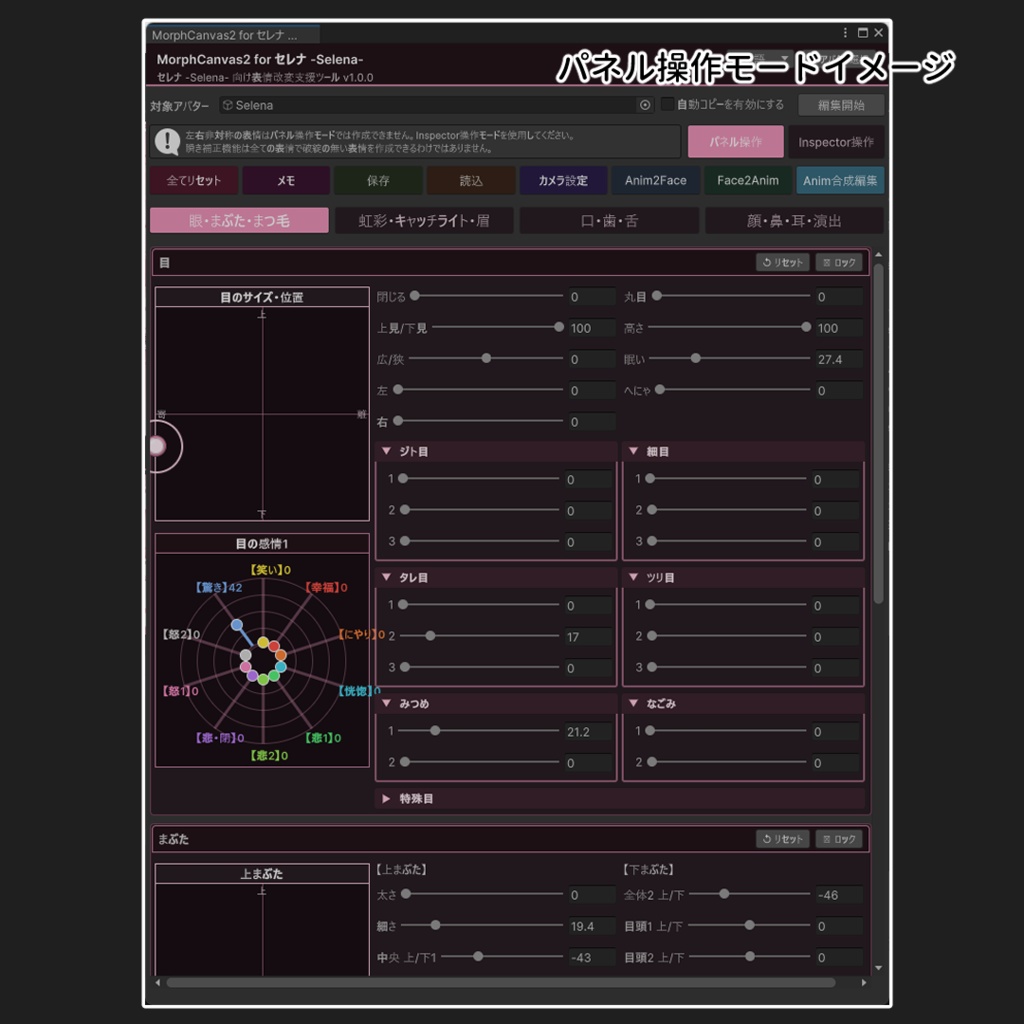Click the 太さ slider handle
The height and width of the screenshot is (1024, 1024).
(x=406, y=893)
